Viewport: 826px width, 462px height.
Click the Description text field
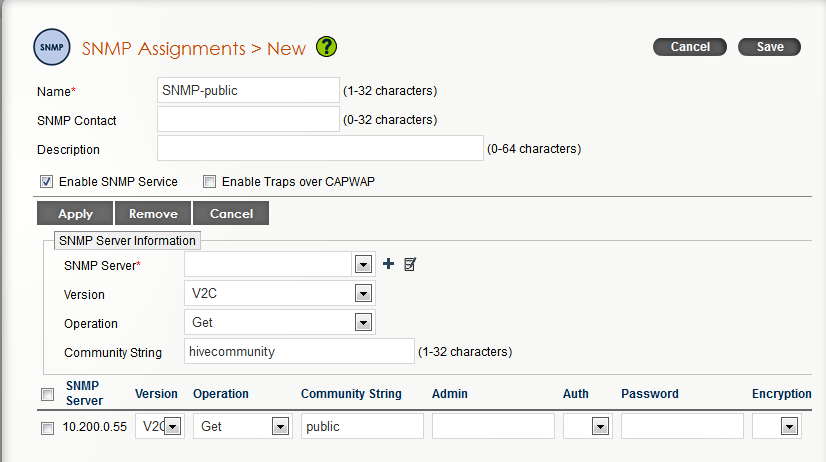320,149
